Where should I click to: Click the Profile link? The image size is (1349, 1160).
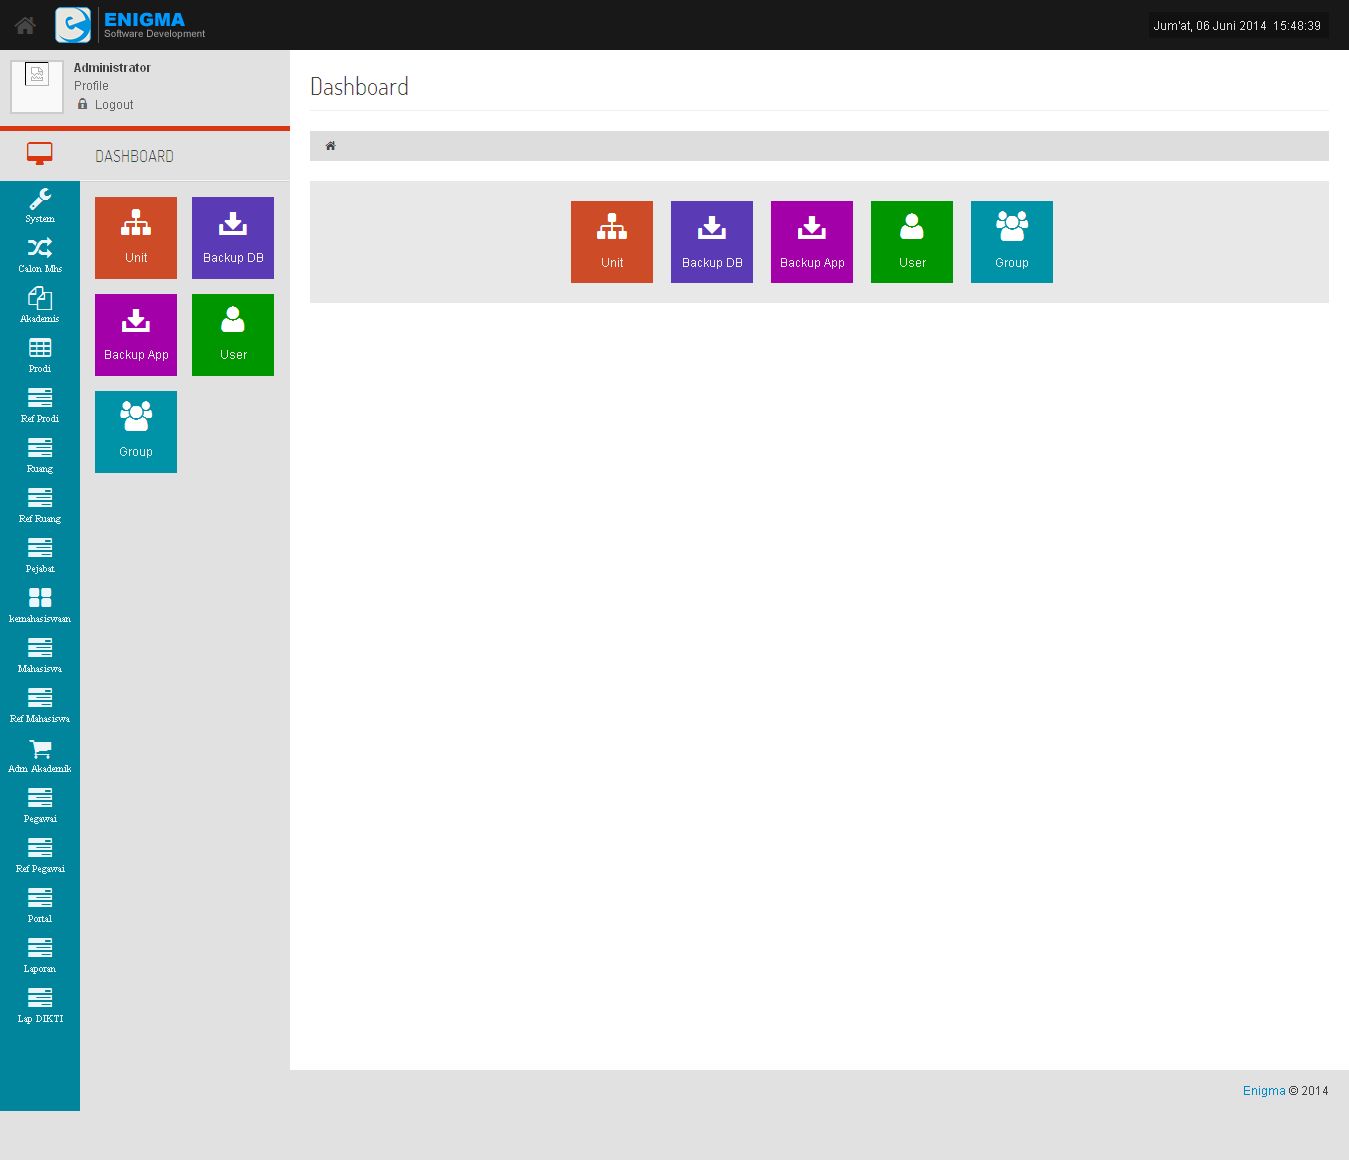coord(91,86)
